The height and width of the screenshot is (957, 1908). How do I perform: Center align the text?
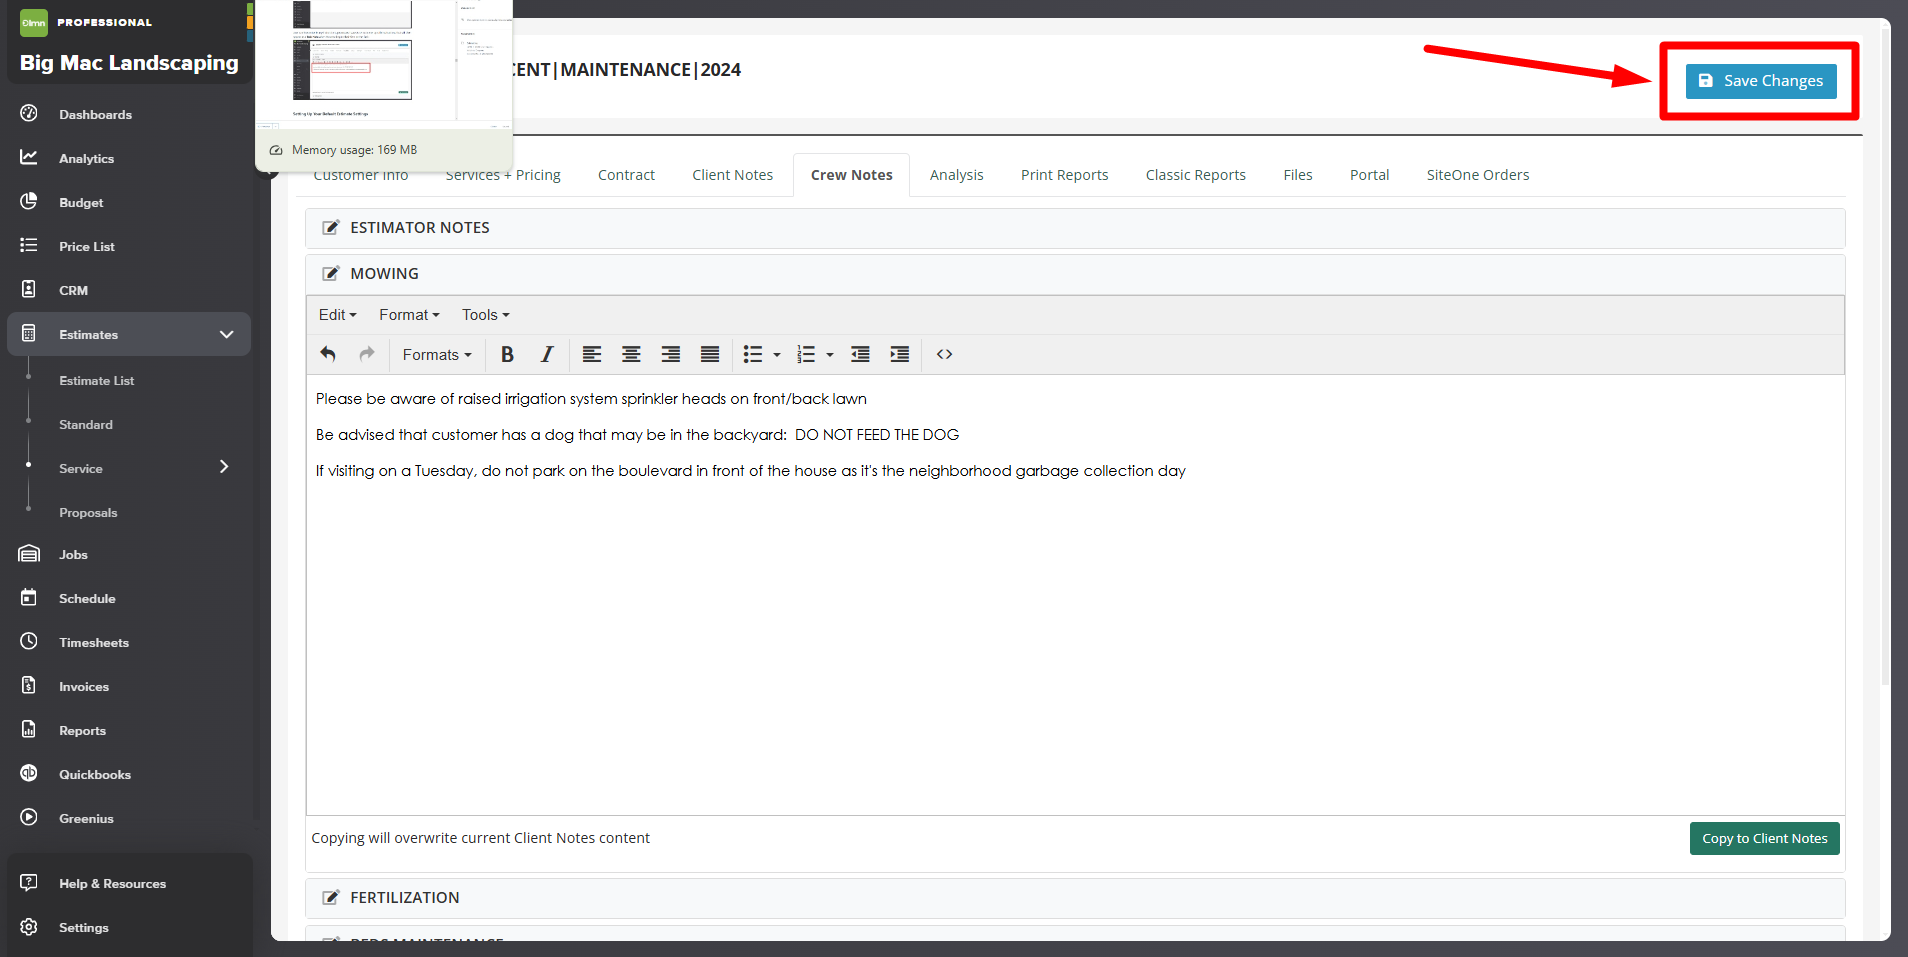[631, 354]
